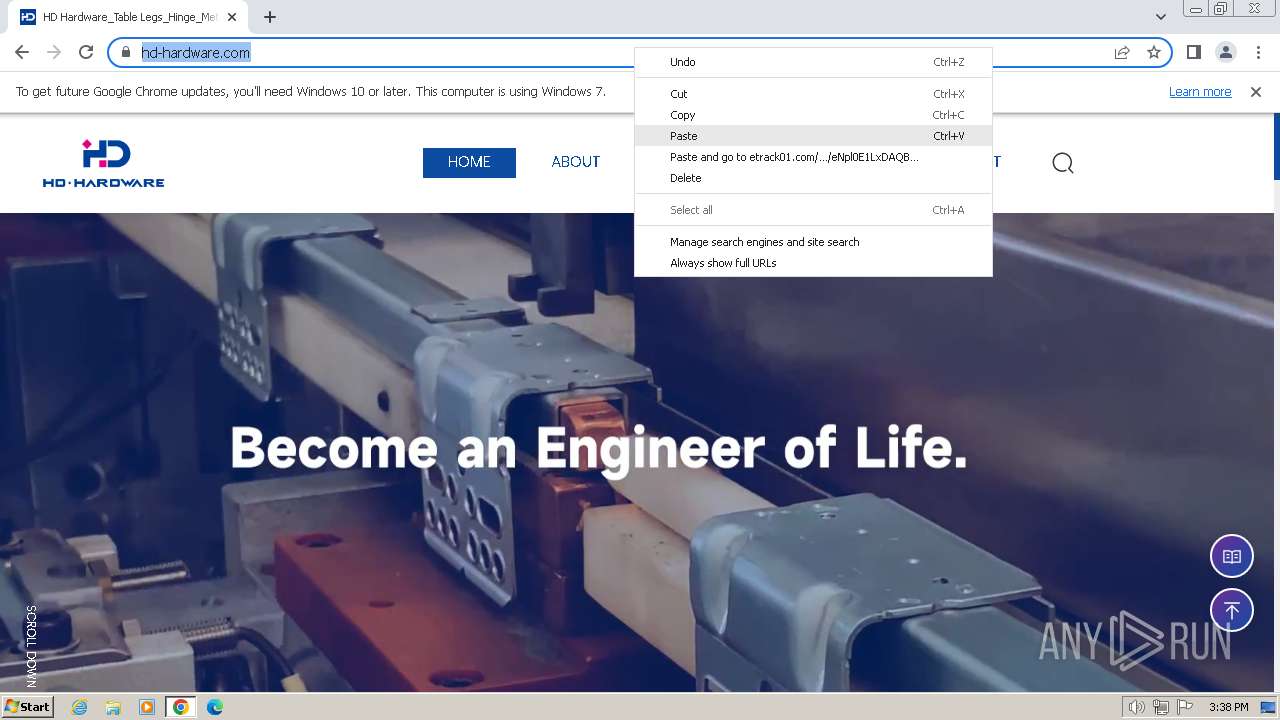Click the back-to-top arrow button
This screenshot has height=720, width=1280.
(x=1232, y=610)
